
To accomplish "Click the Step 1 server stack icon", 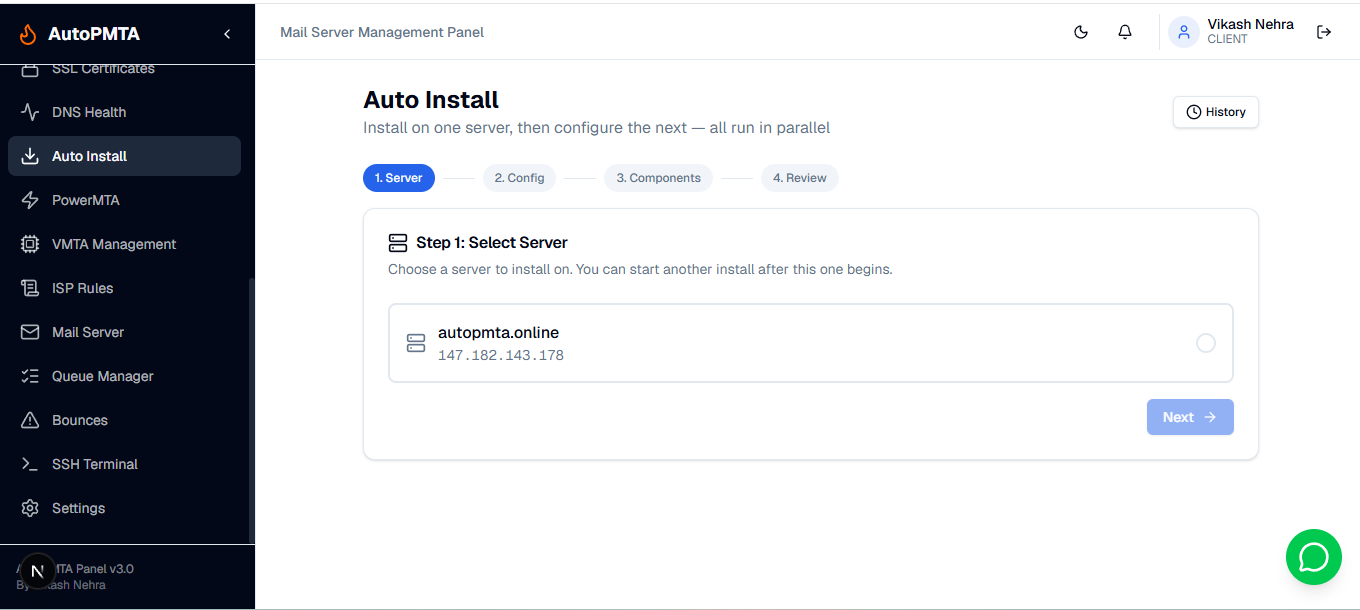I will coord(398,242).
